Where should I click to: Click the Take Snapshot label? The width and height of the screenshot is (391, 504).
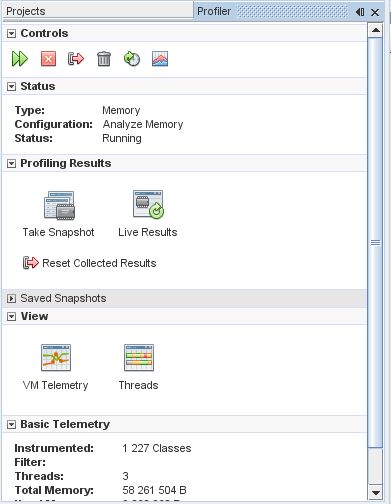click(58, 232)
